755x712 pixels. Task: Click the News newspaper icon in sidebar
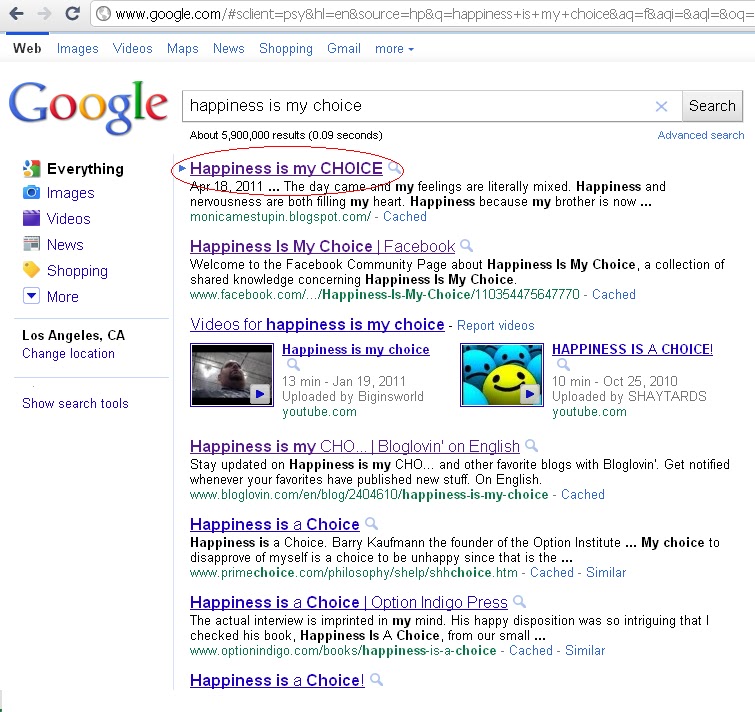(x=31, y=244)
